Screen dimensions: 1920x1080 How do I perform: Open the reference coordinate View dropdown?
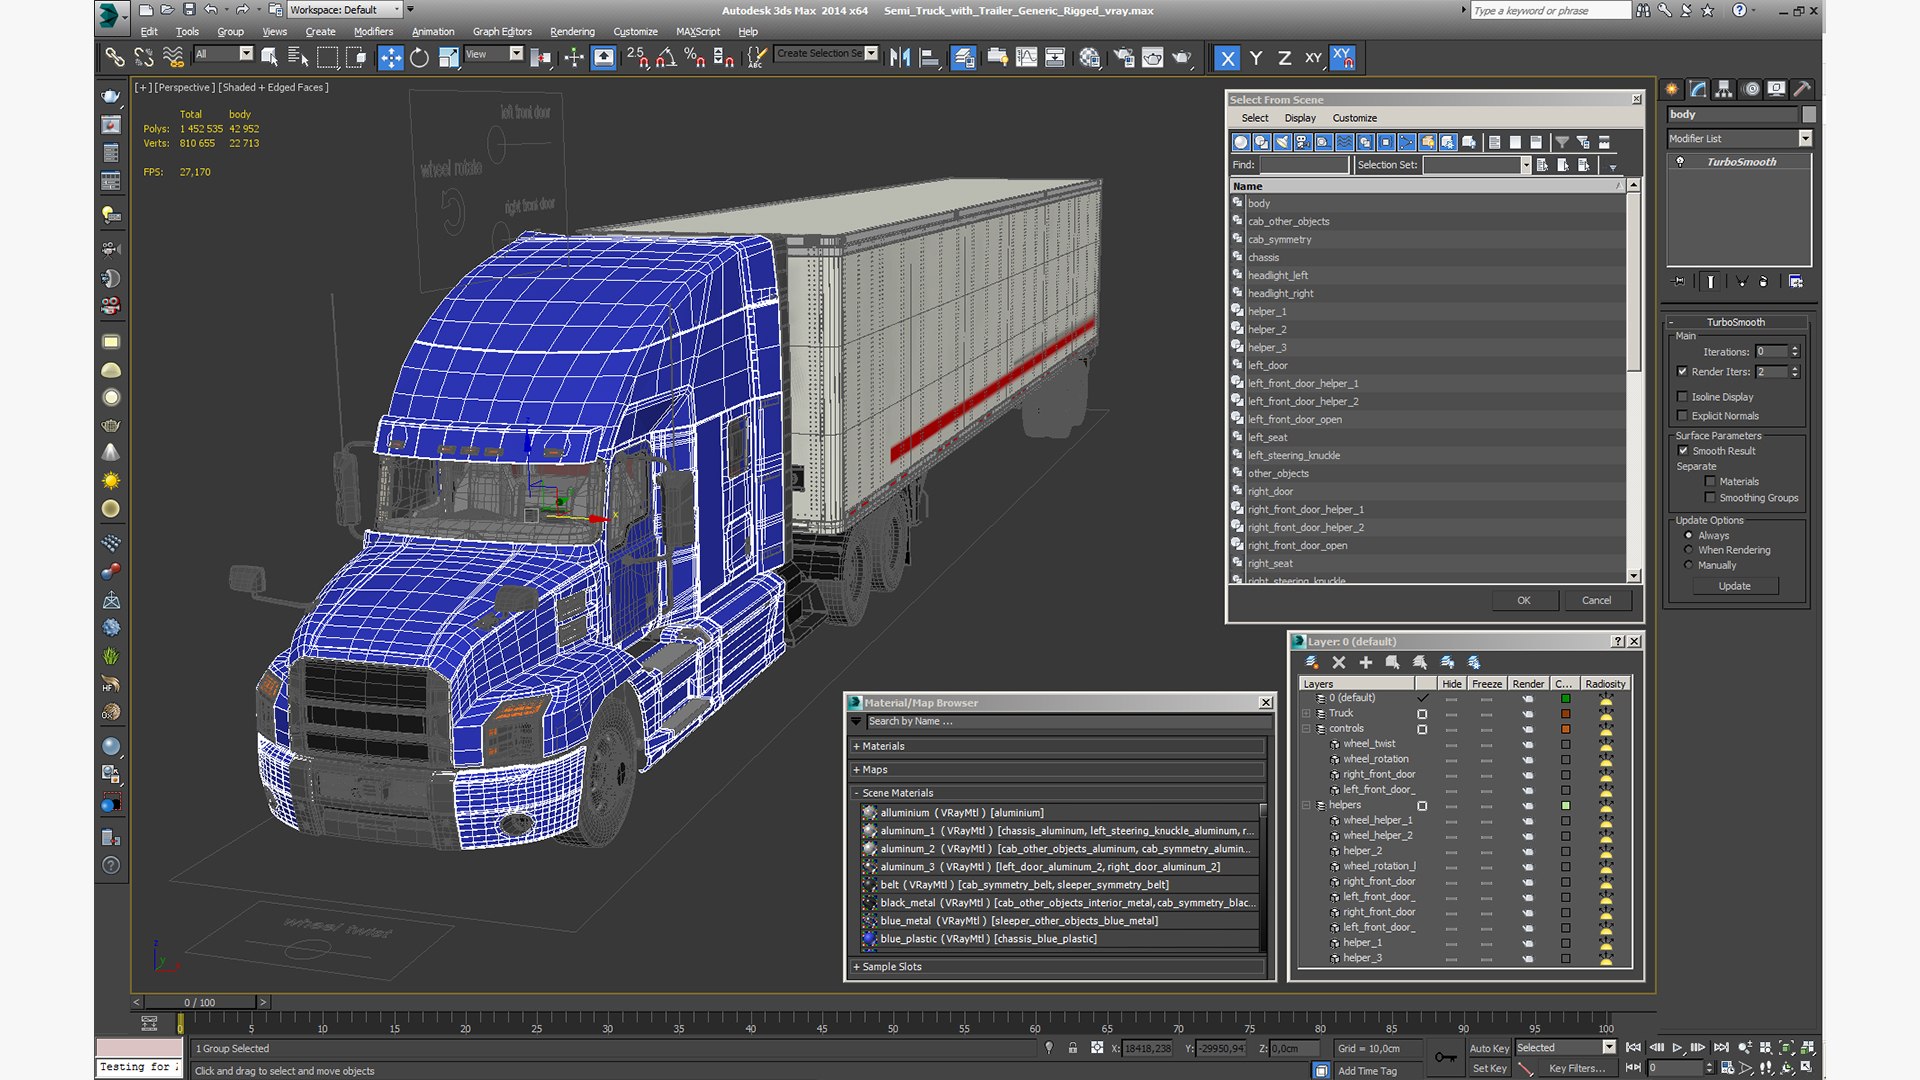494,54
